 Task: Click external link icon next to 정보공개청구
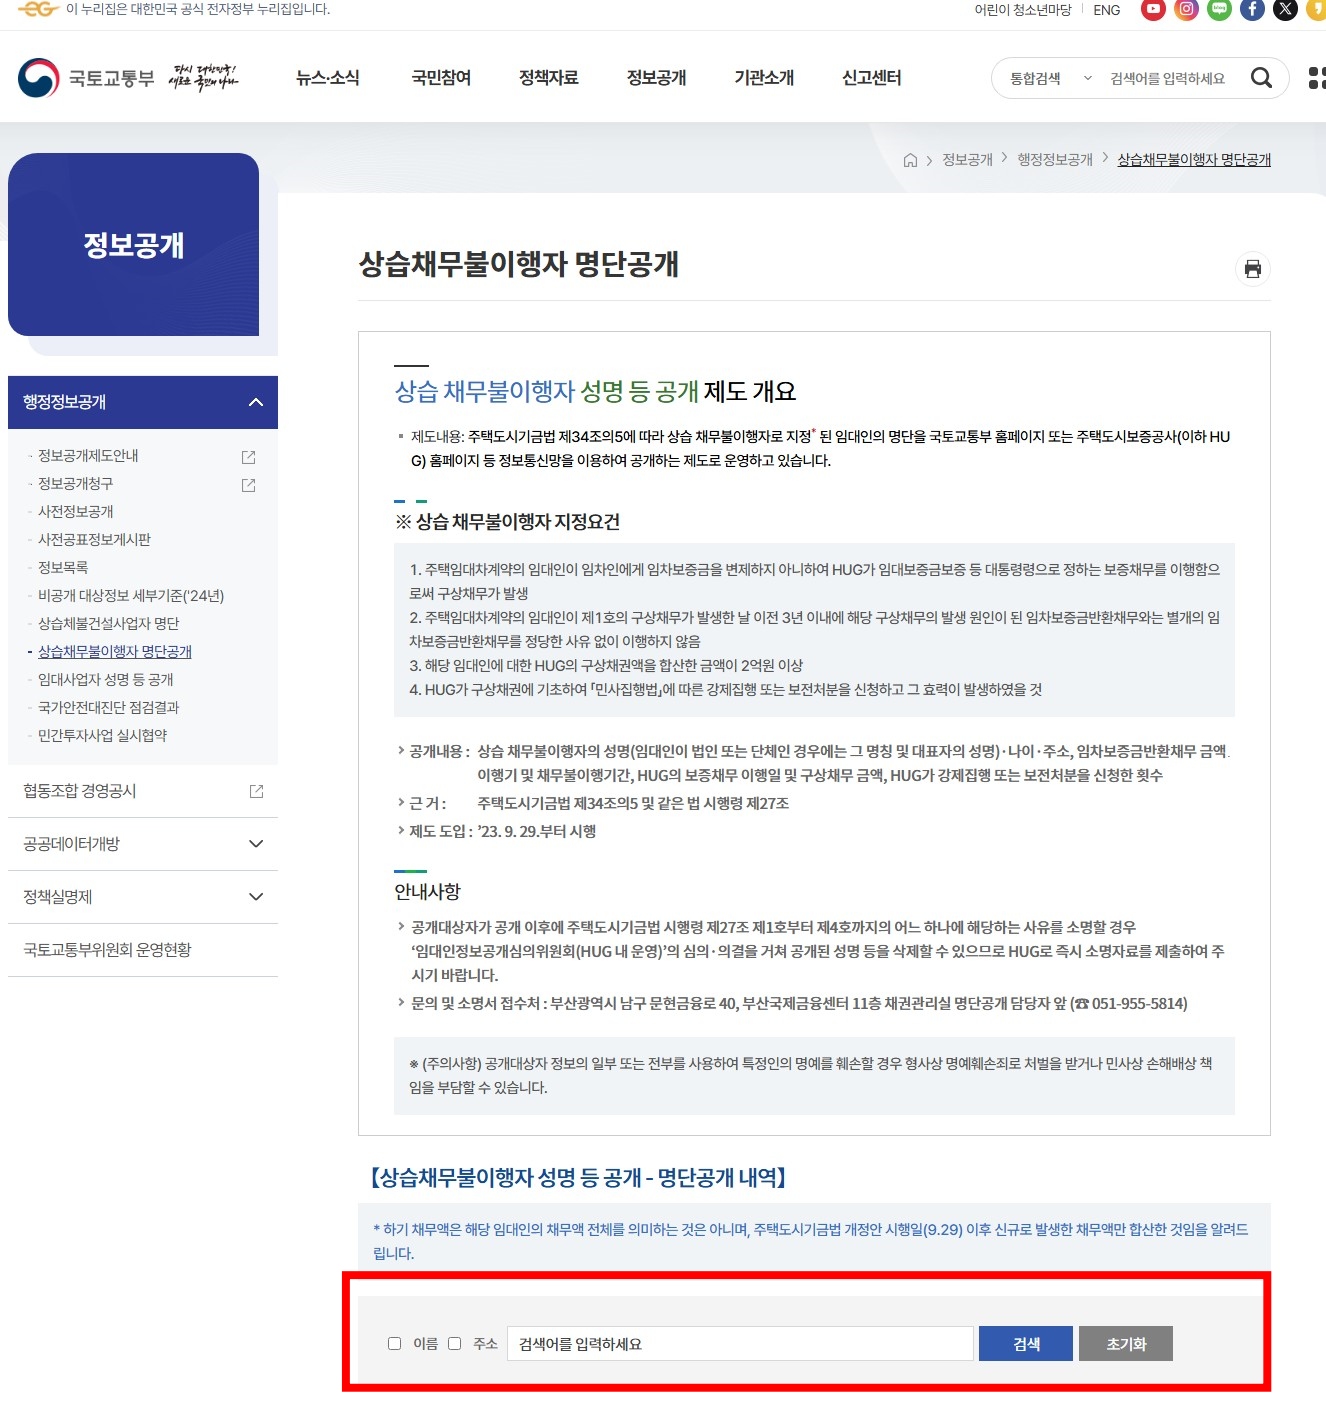(249, 485)
